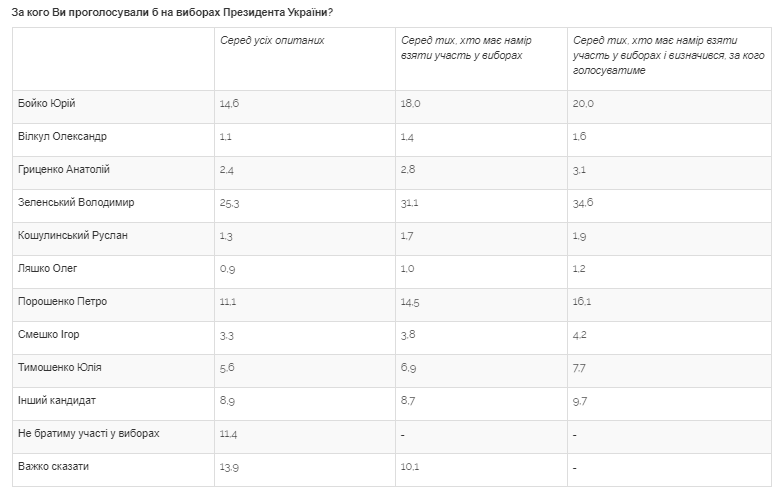Image resolution: width=775 pixels, height=493 pixels.
Task: Select the 'Кошулинський Руслан' row label
Action: (x=73, y=235)
